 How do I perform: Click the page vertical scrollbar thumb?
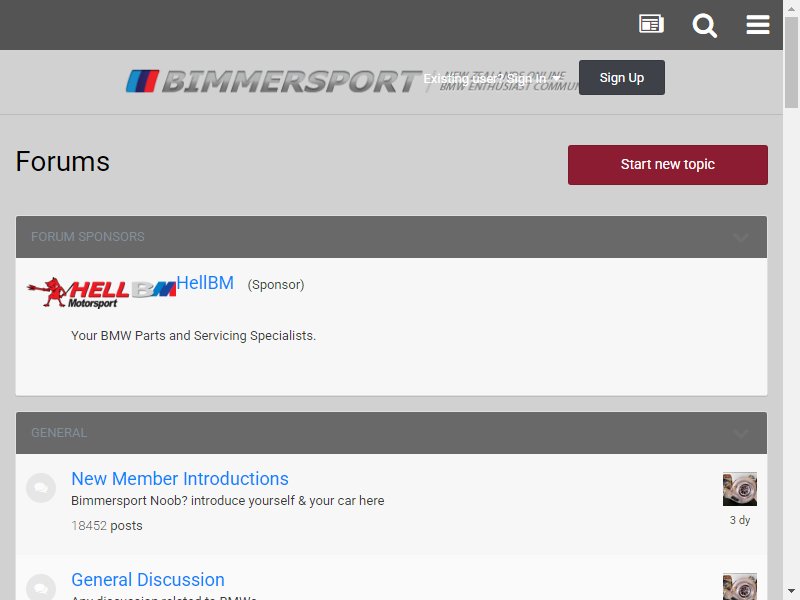pos(791,62)
